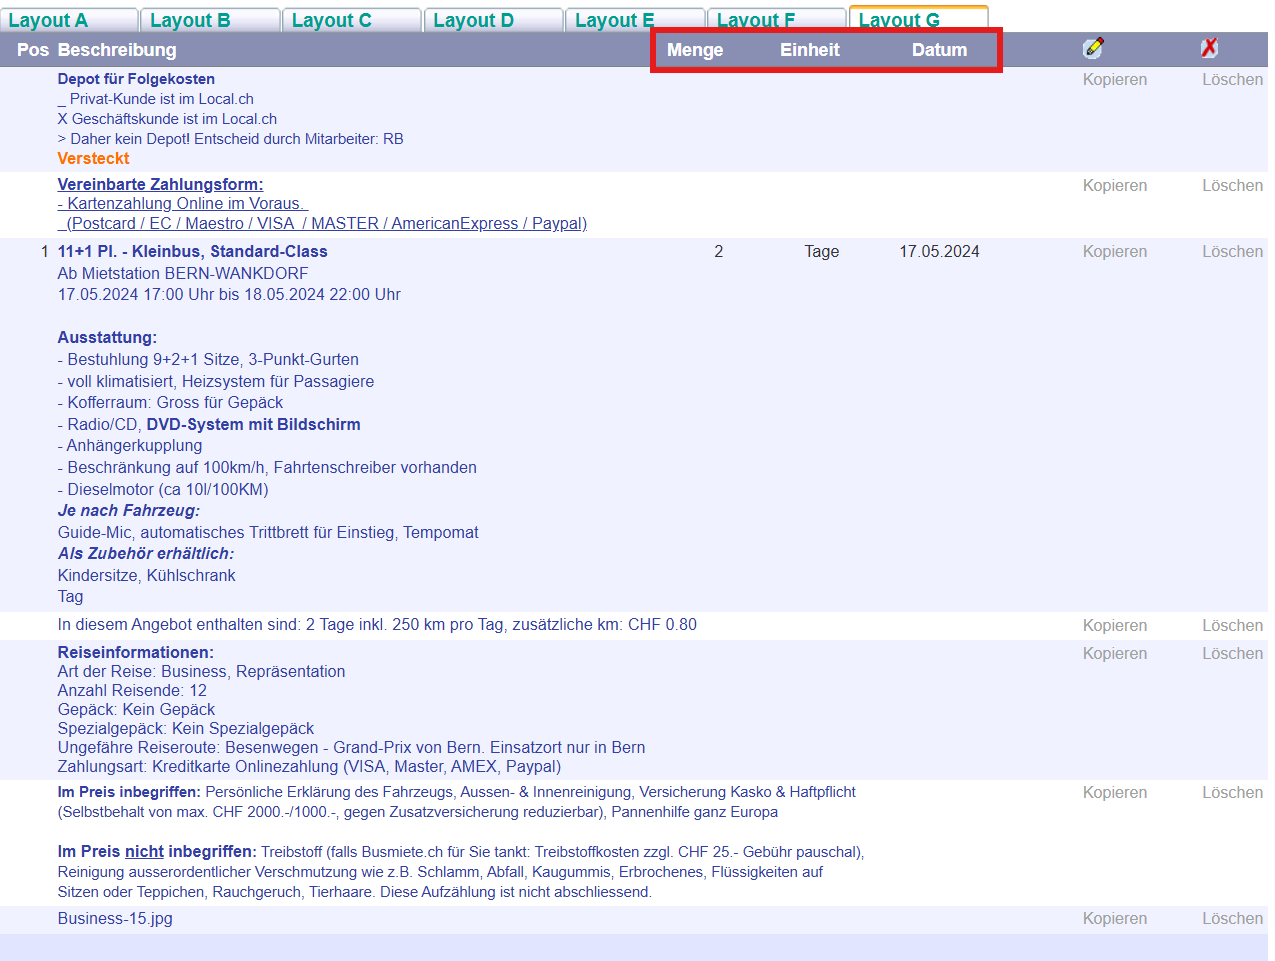Click Löschen for the Reiseinformationen row
The image size is (1275, 961).
(x=1233, y=654)
